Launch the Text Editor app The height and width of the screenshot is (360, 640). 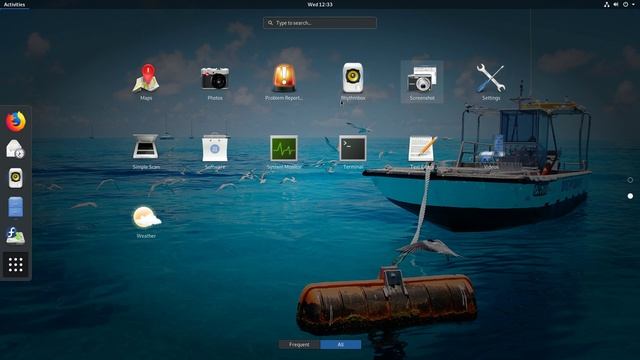(x=422, y=151)
